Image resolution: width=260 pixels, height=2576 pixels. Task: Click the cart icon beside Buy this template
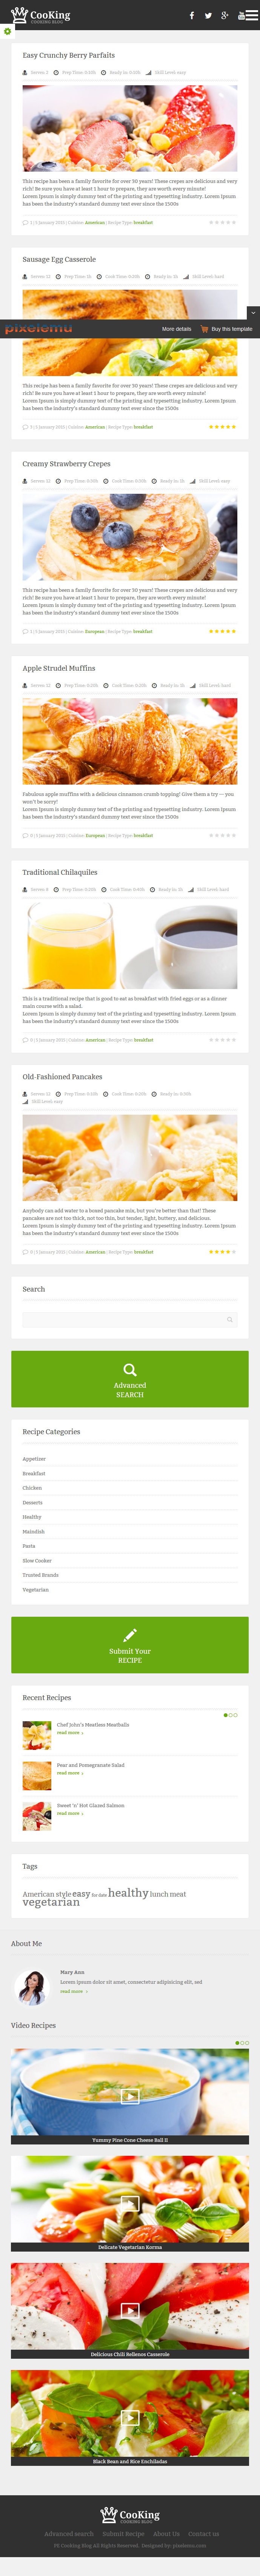(204, 329)
